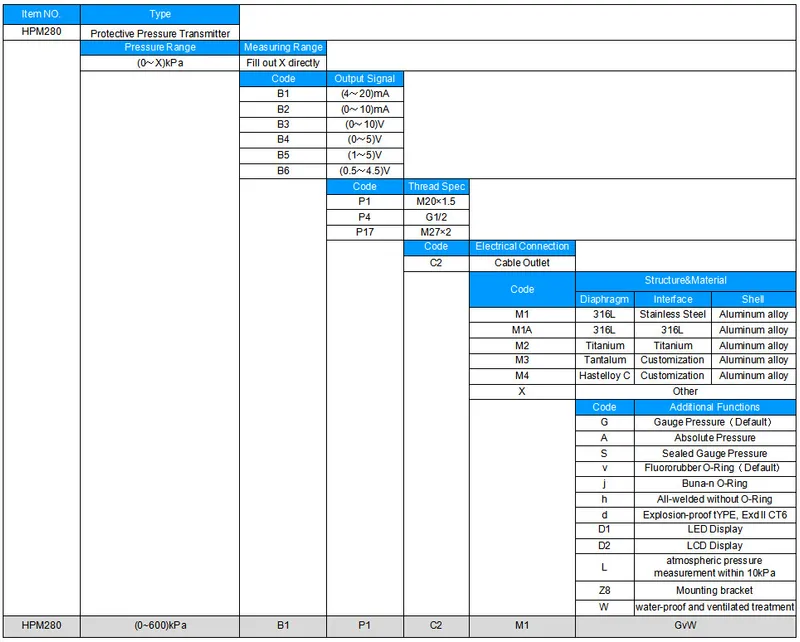Screen dimensions: 800x642
Task: Click code 'B5'
Action: tap(283, 155)
